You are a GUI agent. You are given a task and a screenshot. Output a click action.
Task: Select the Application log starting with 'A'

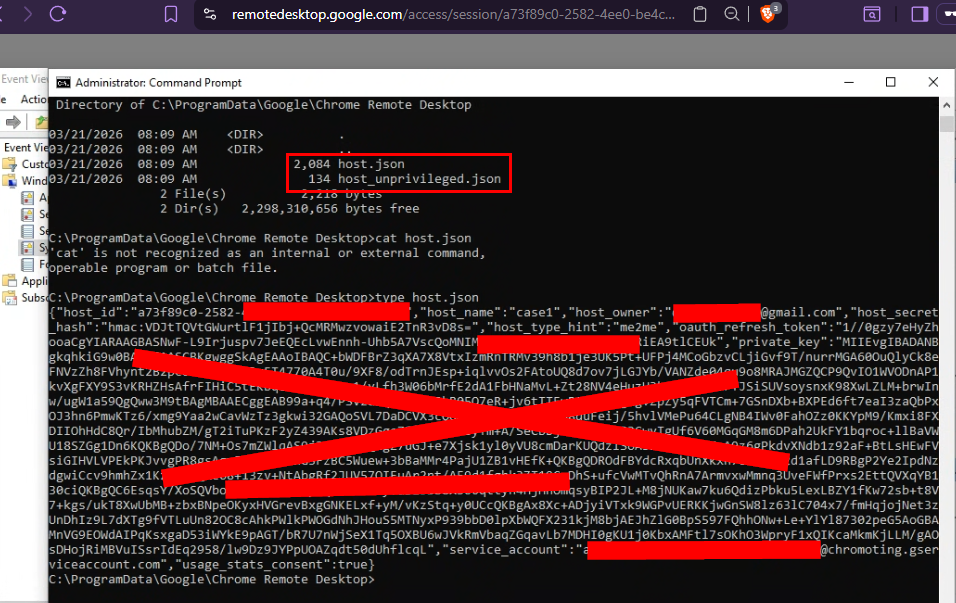34,198
